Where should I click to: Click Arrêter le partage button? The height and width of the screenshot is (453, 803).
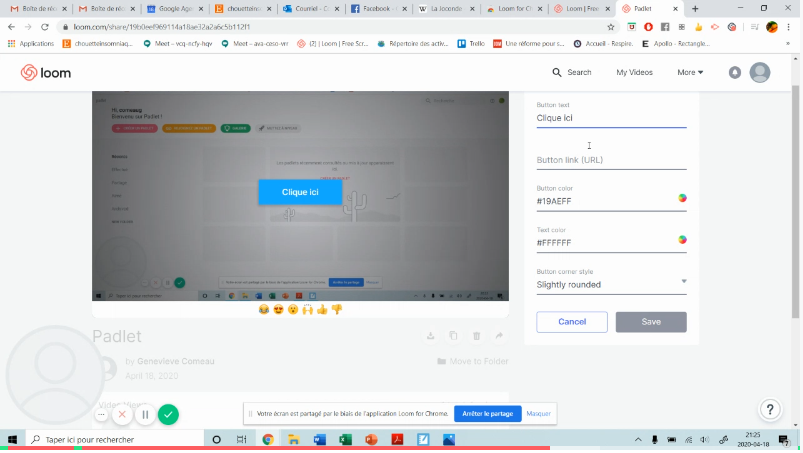[x=487, y=413]
